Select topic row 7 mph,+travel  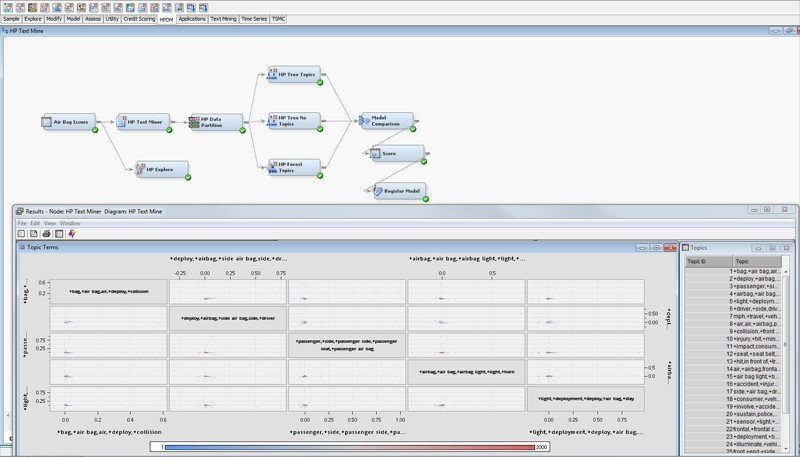[733, 316]
